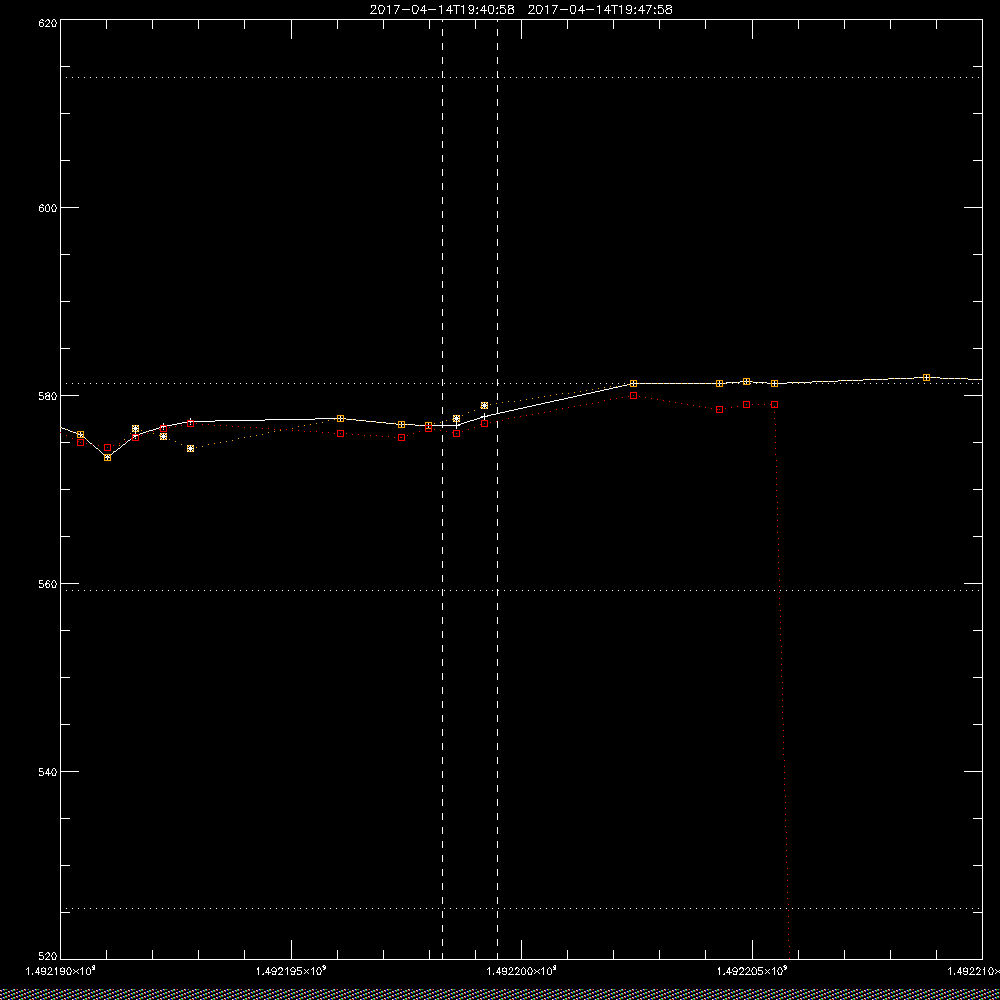Click the y-axis label 580

point(48,395)
